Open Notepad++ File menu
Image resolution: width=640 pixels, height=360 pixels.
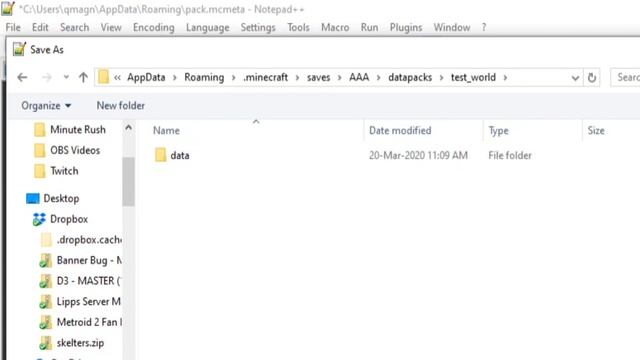(x=13, y=27)
